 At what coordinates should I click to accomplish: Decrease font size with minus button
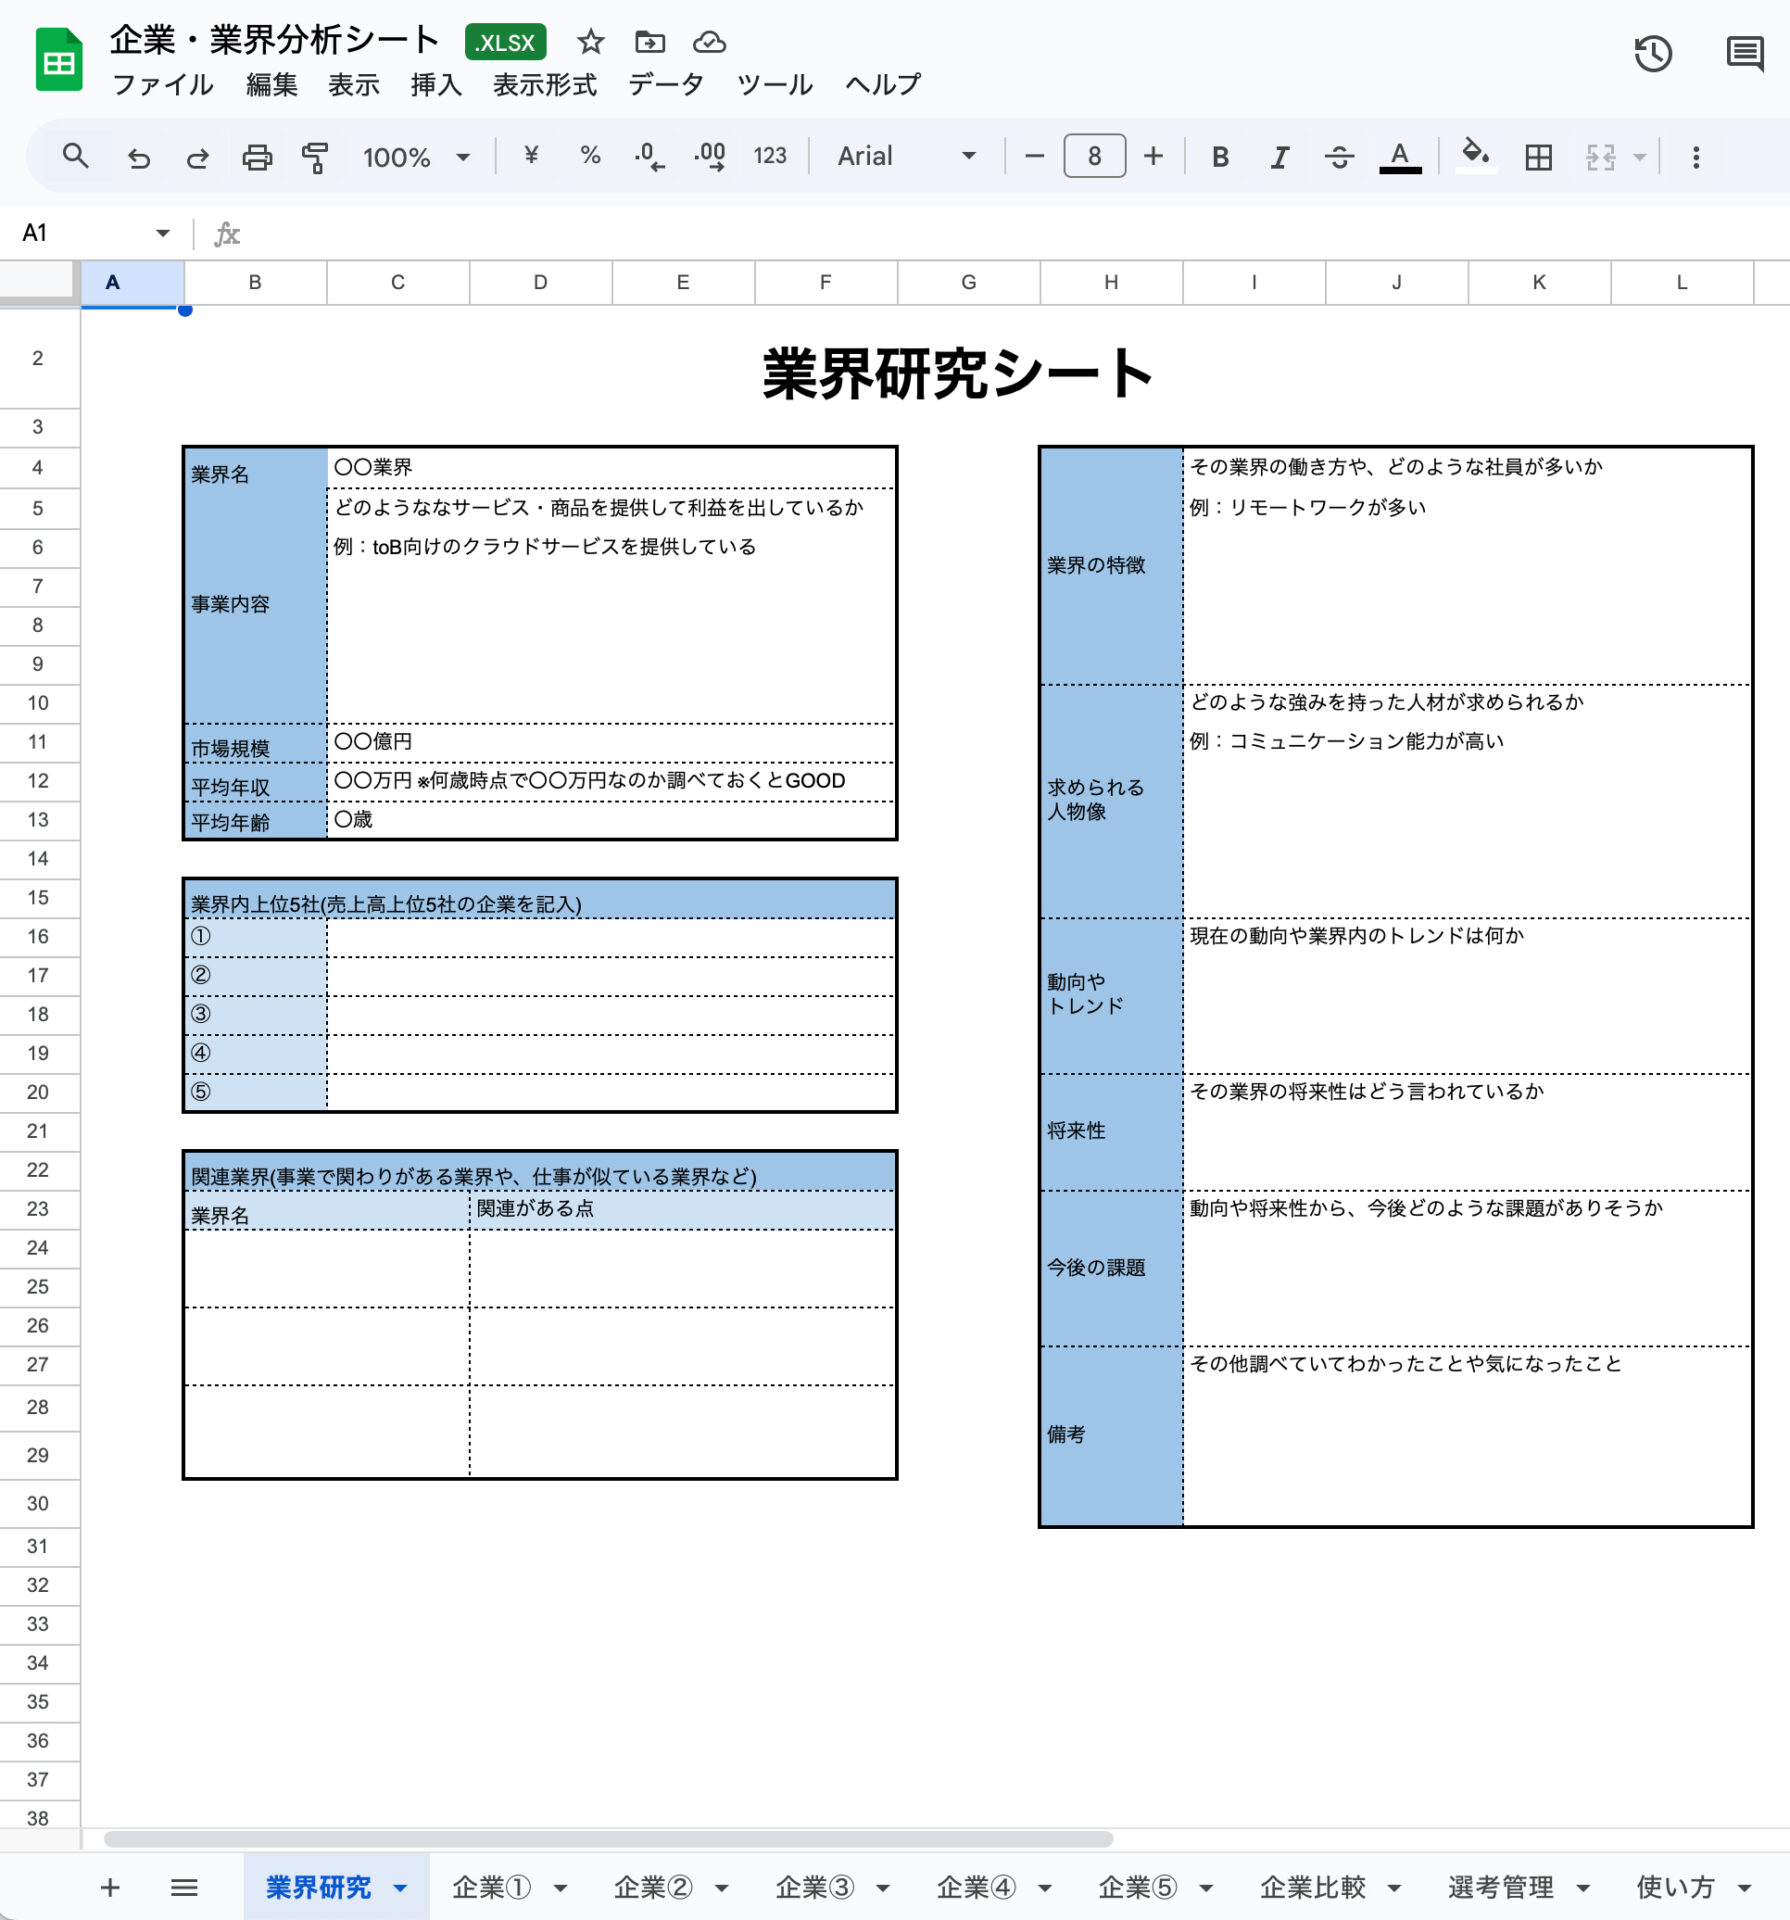click(1035, 156)
